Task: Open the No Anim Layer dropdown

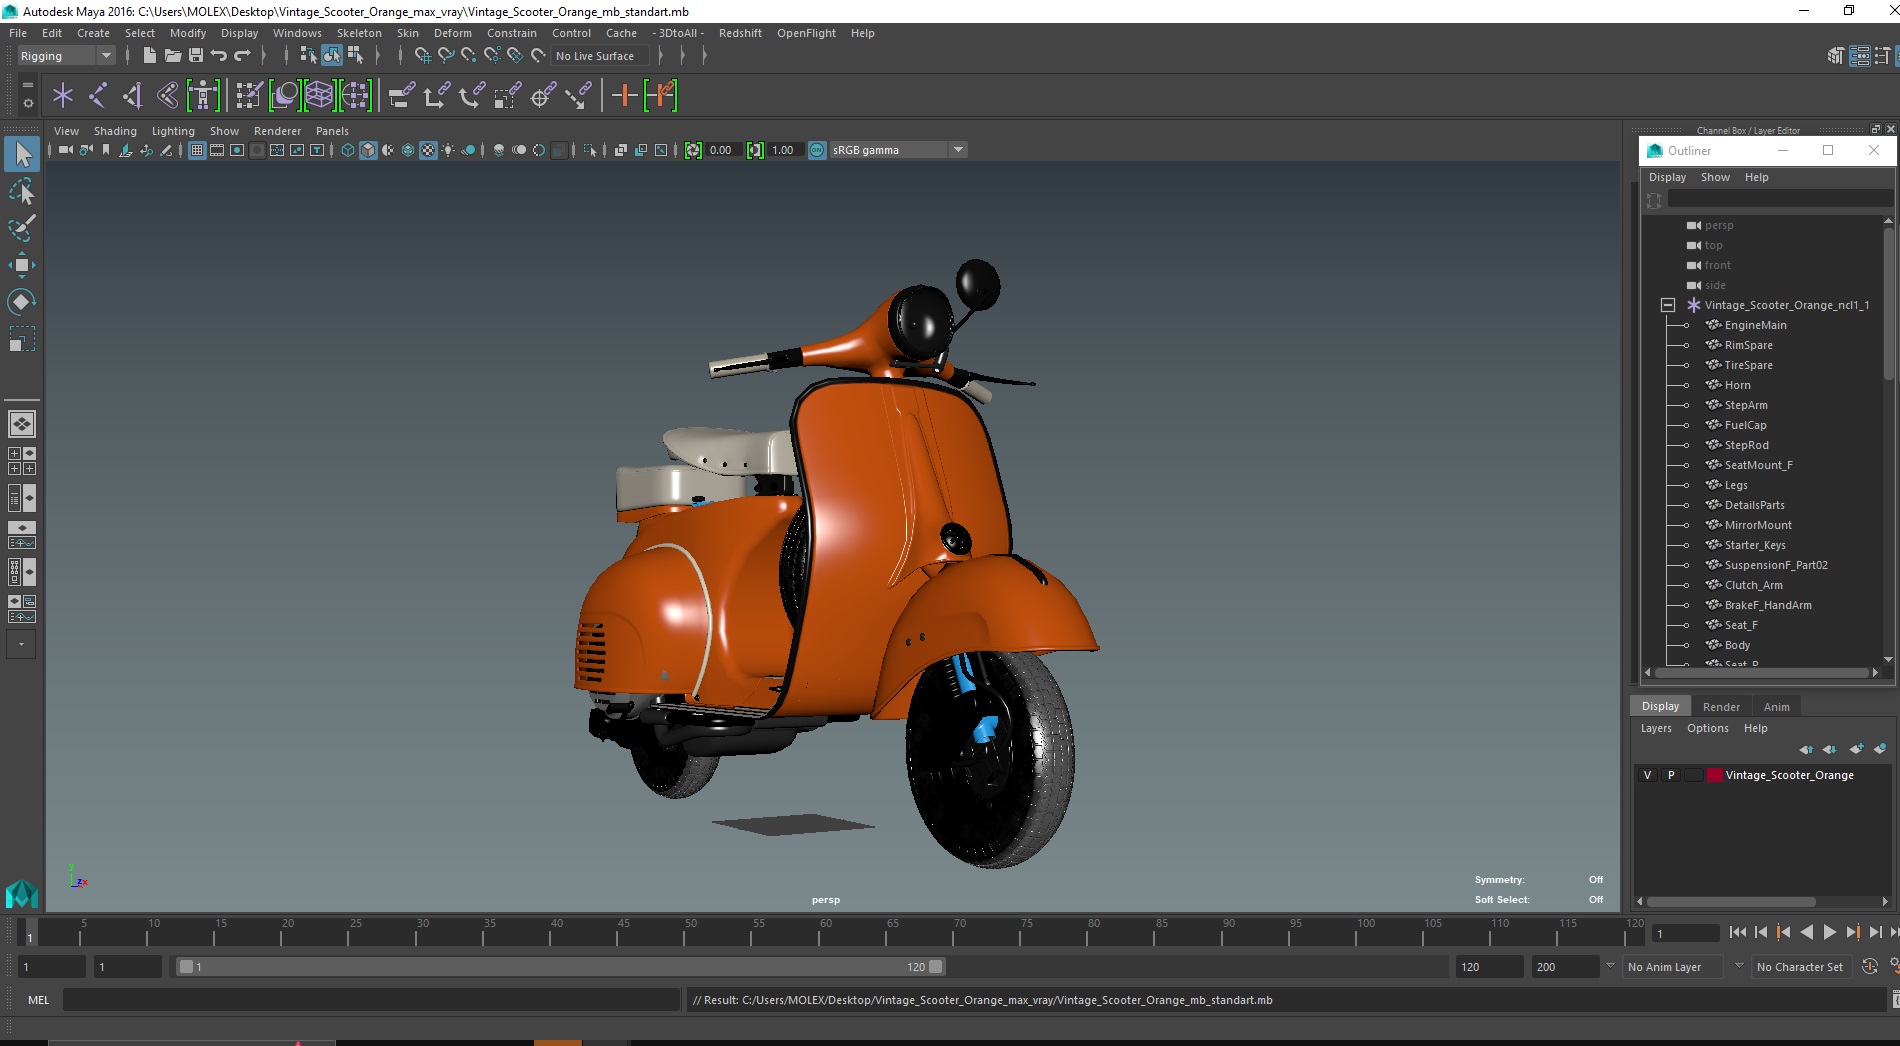Action: pos(1675,967)
